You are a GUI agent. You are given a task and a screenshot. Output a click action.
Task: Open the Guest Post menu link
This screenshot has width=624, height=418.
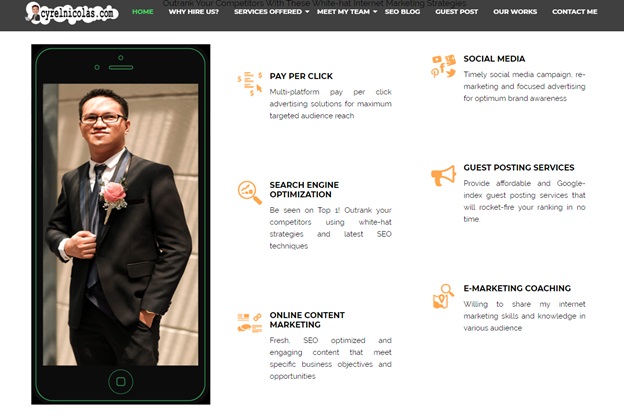(x=456, y=12)
